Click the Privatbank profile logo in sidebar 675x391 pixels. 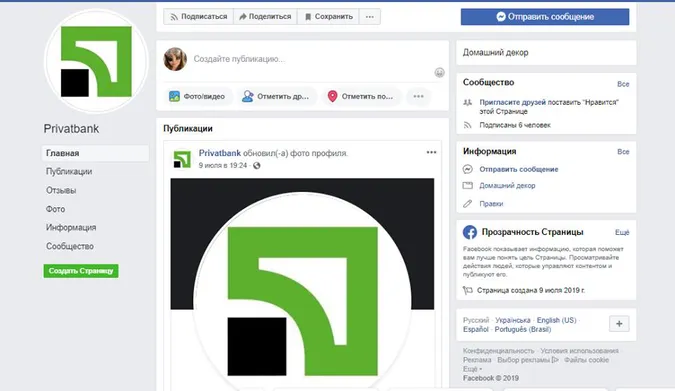pos(96,61)
